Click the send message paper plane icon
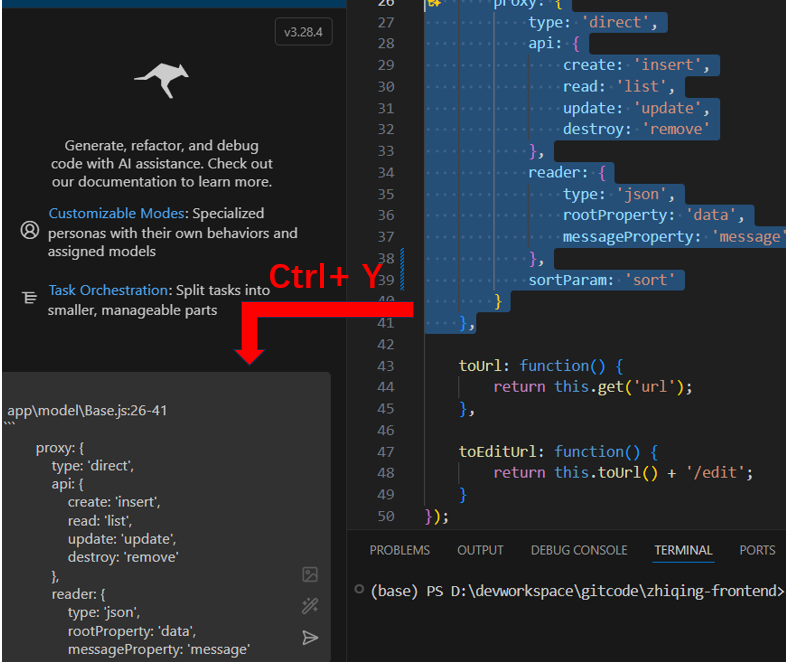The image size is (786, 662). tap(310, 637)
